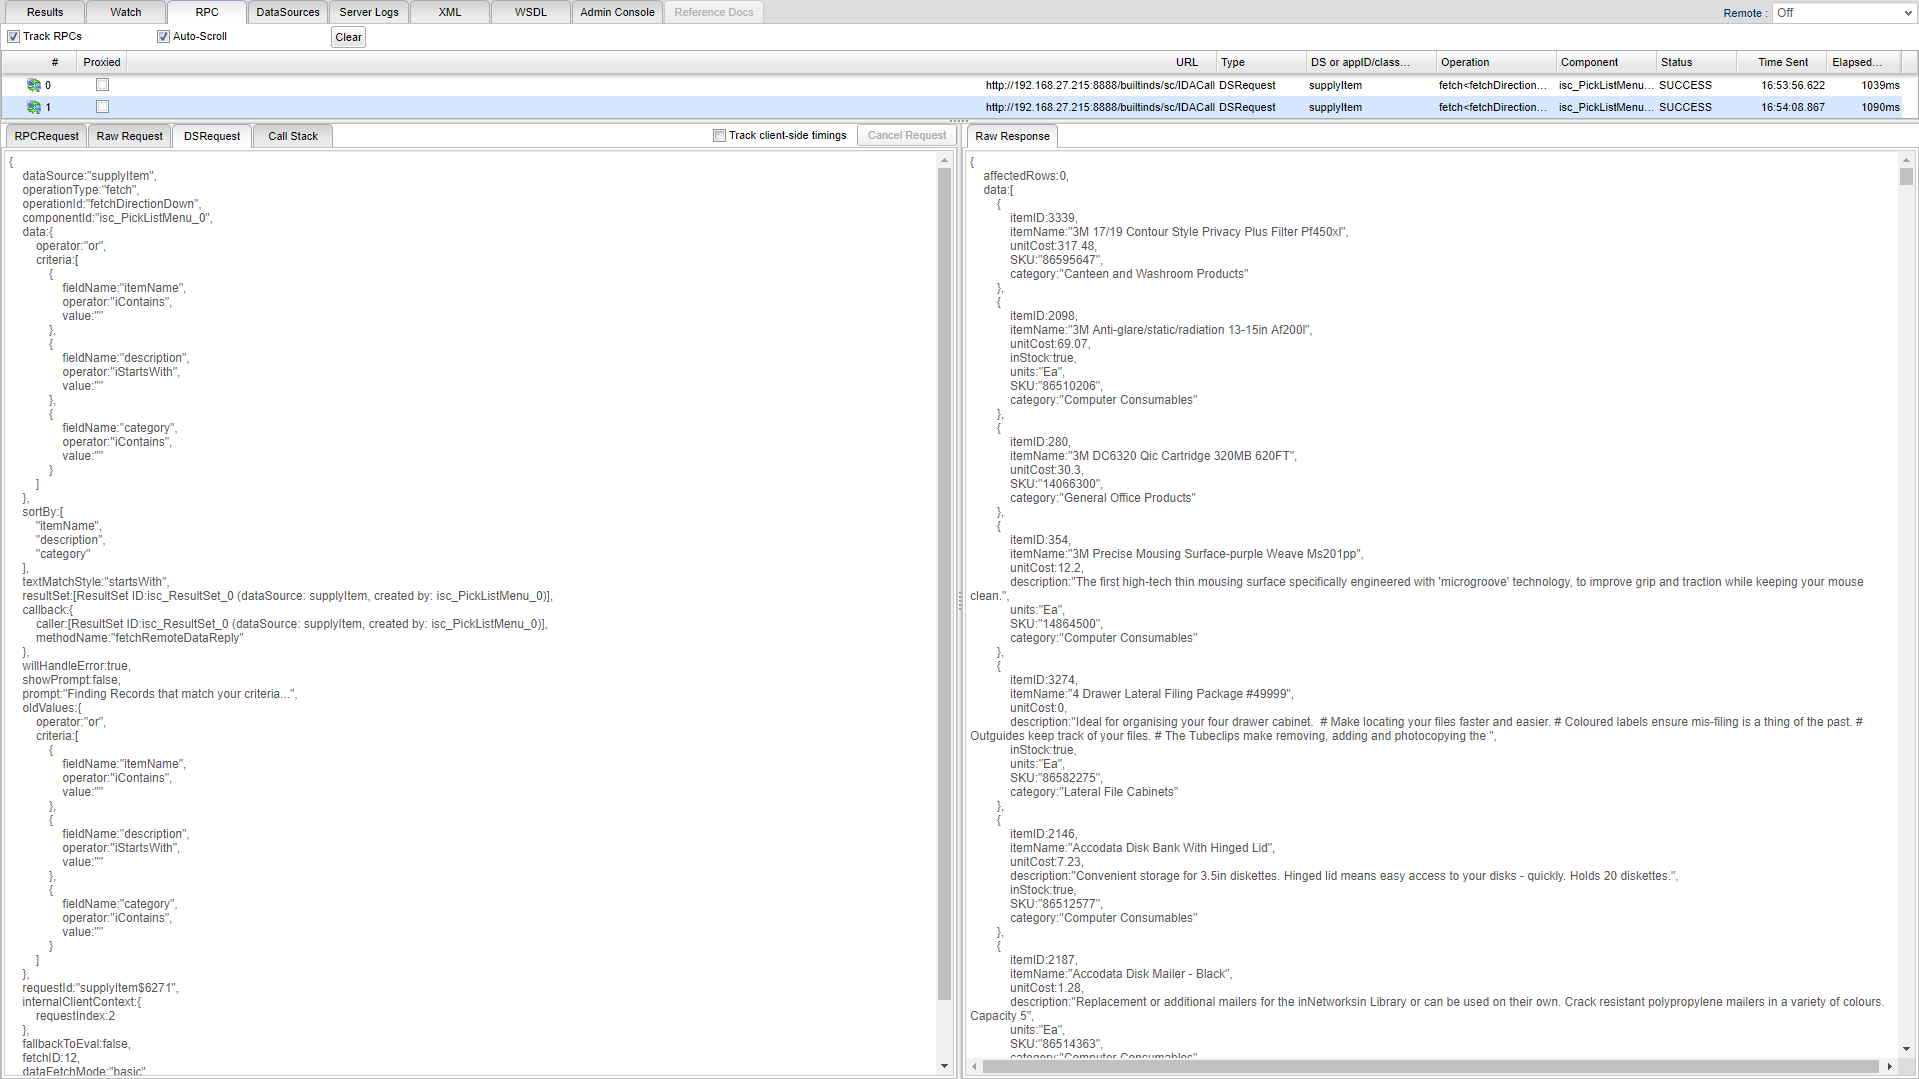
Task: Click the RPC transaction icon in row 1
Action: [x=34, y=107]
